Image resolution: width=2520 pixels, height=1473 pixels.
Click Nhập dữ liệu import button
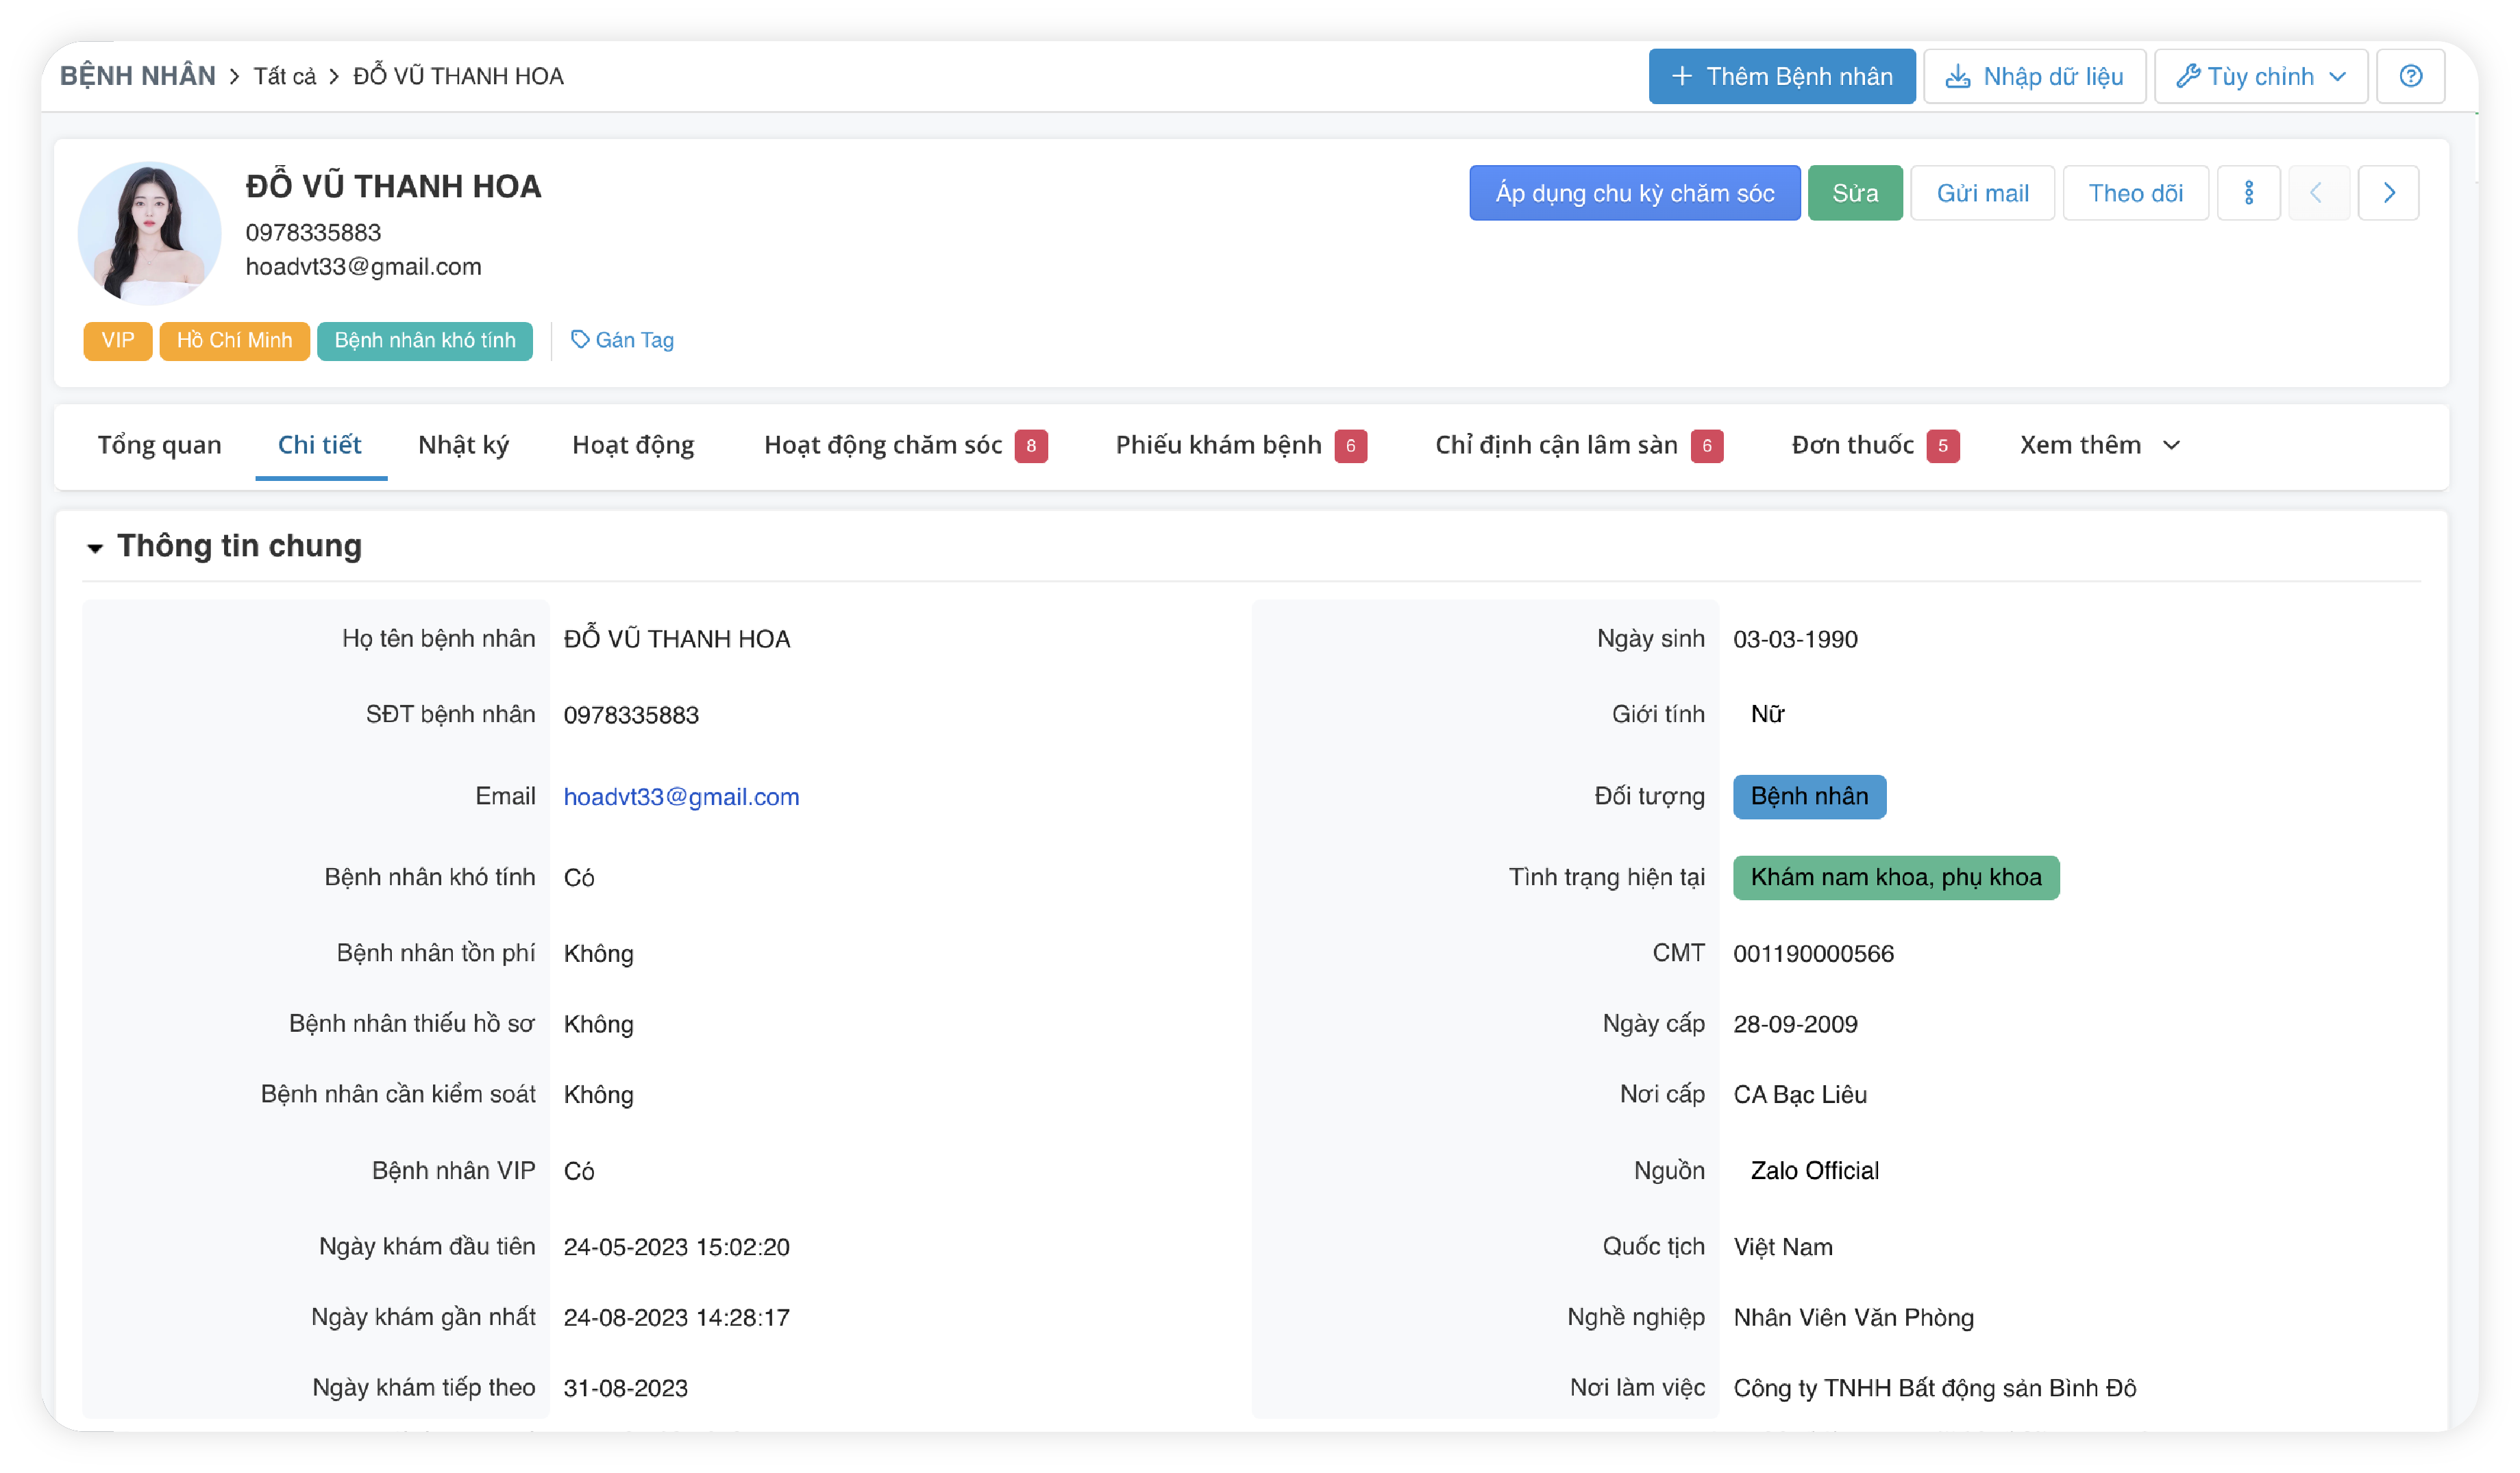pos(2034,76)
